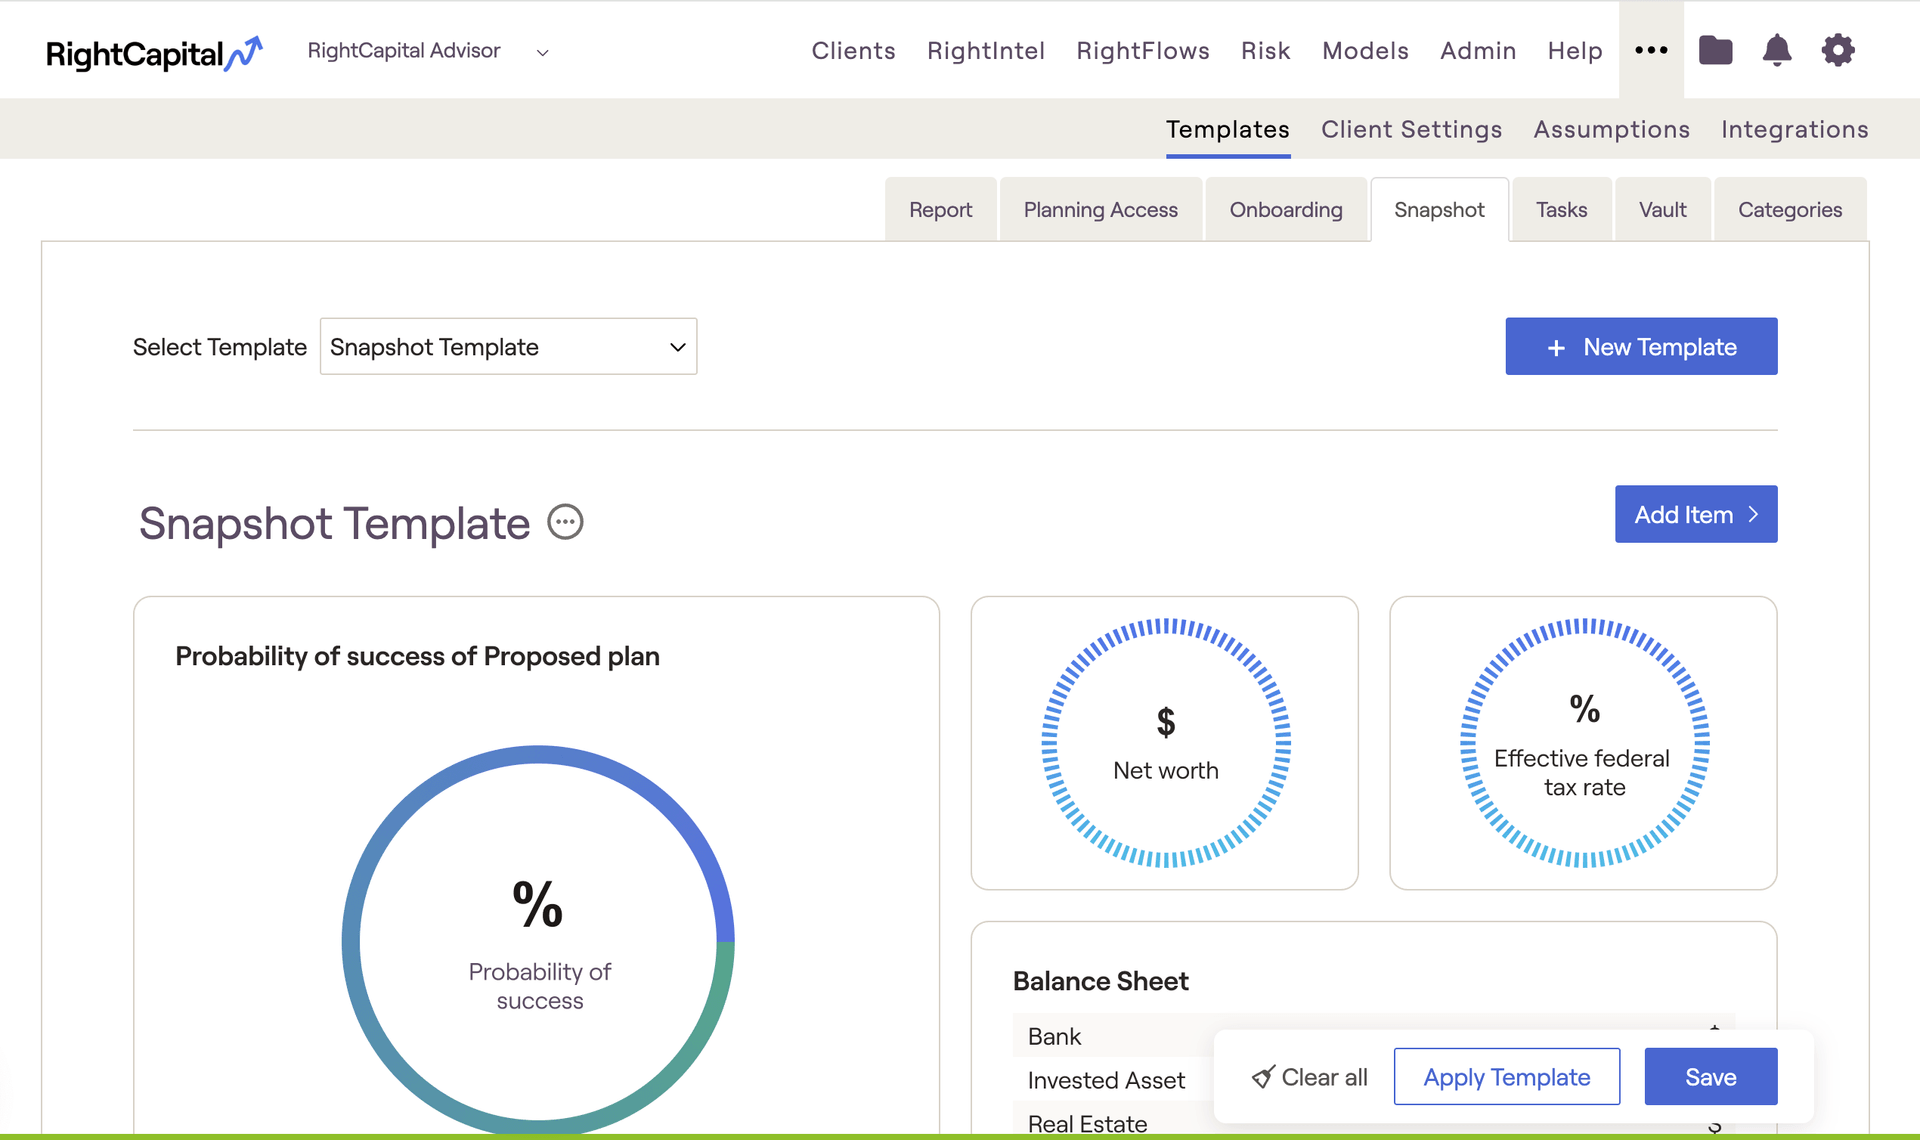The width and height of the screenshot is (1920, 1140).
Task: Open the Select Template dropdown
Action: (508, 347)
